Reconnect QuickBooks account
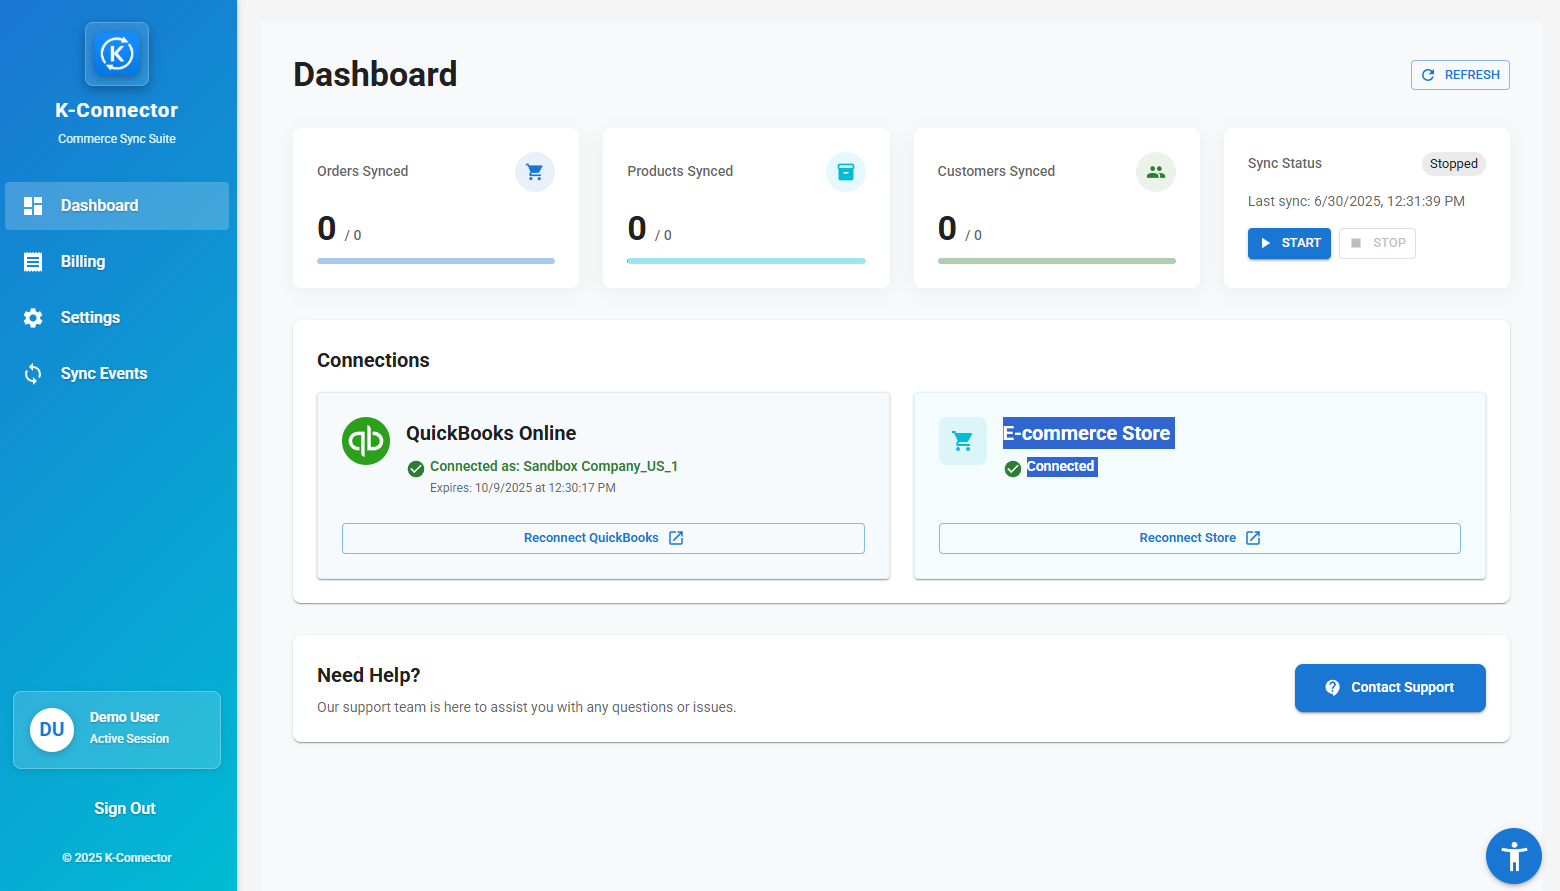Screen dimensions: 1560x891 pos(603,538)
